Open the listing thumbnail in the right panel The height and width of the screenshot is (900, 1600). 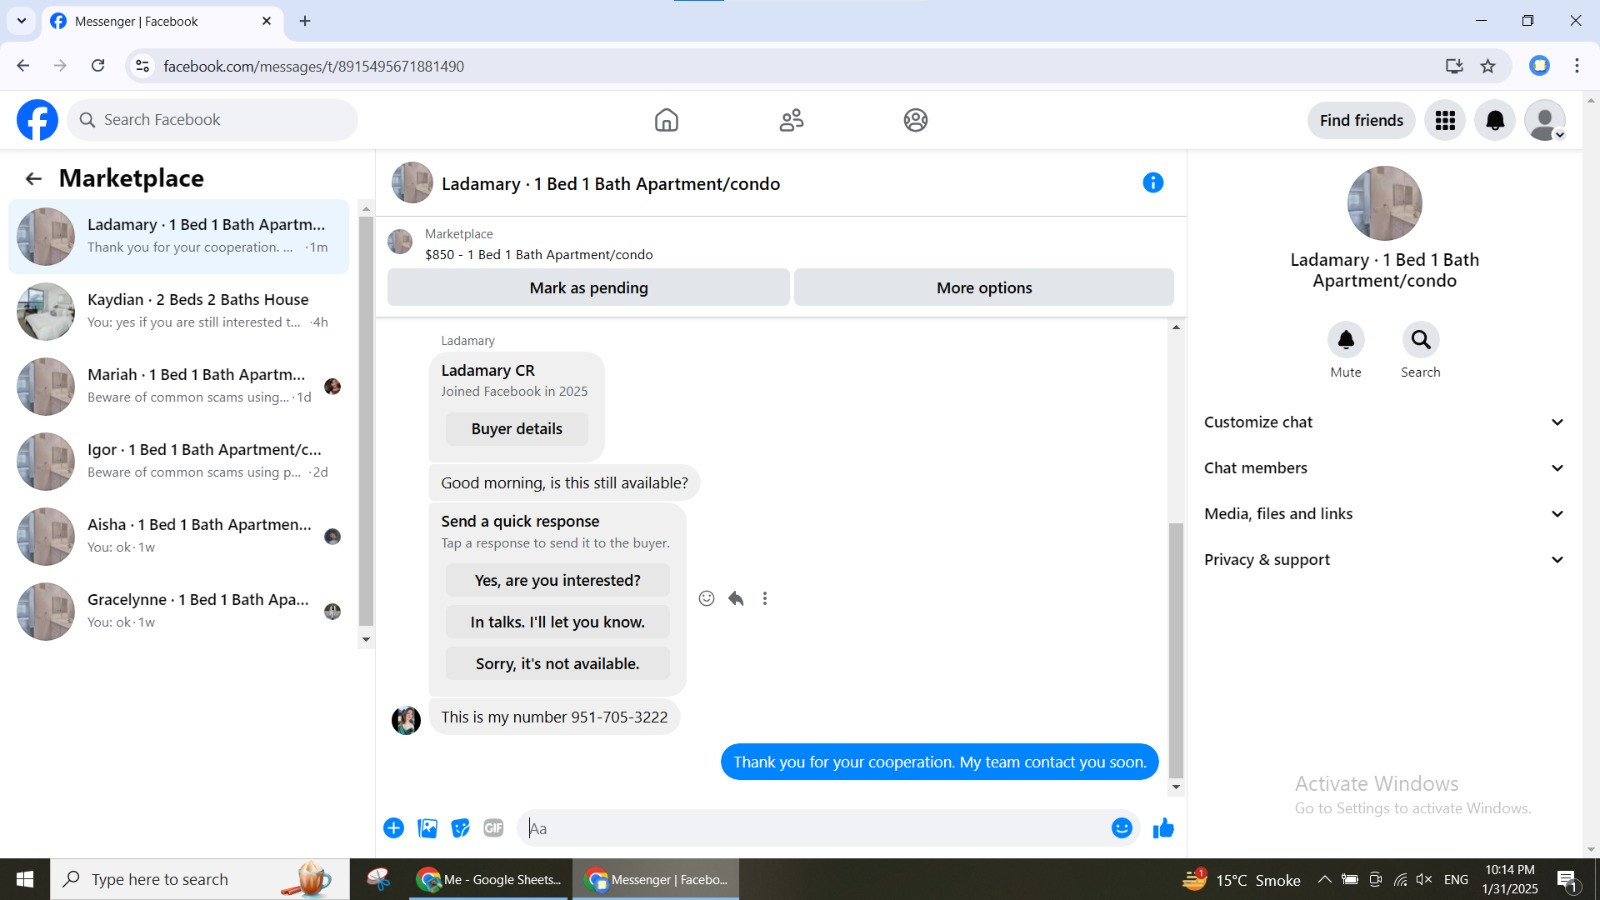(x=1385, y=203)
